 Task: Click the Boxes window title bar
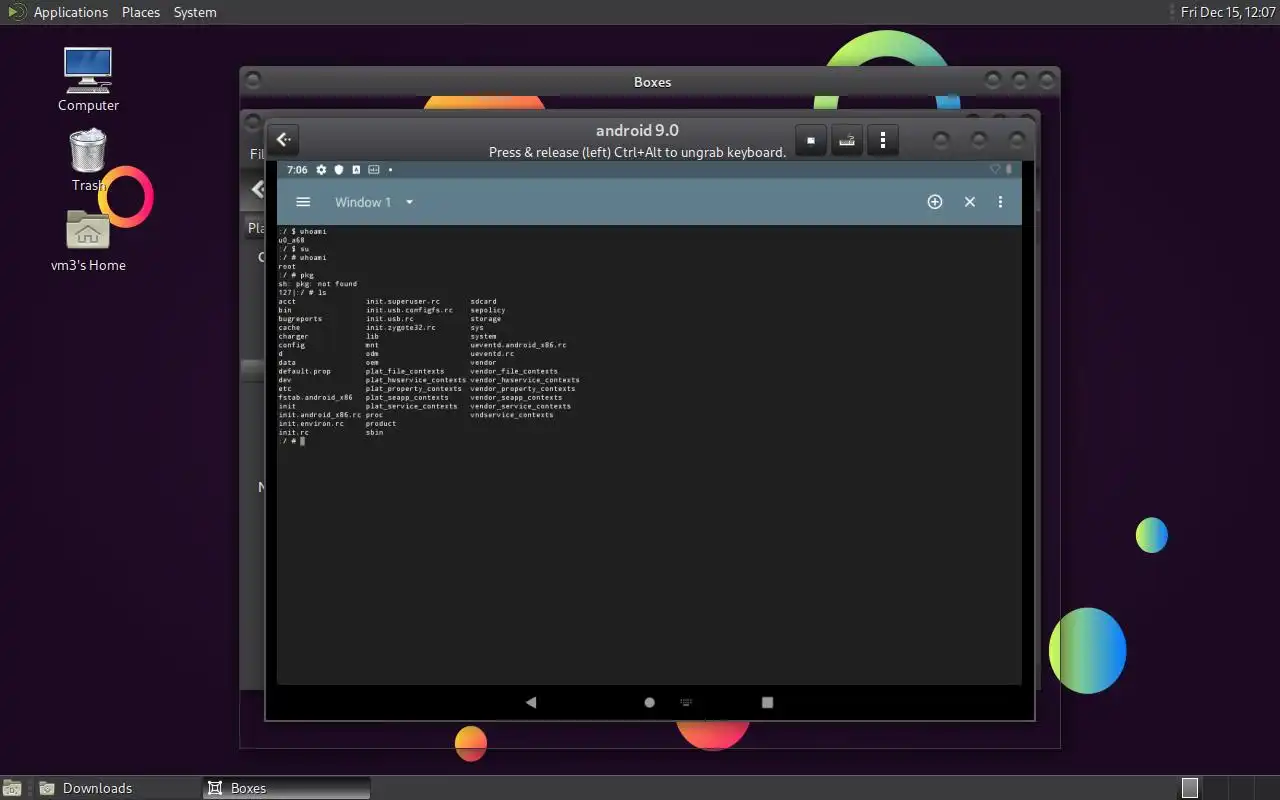[x=650, y=82]
